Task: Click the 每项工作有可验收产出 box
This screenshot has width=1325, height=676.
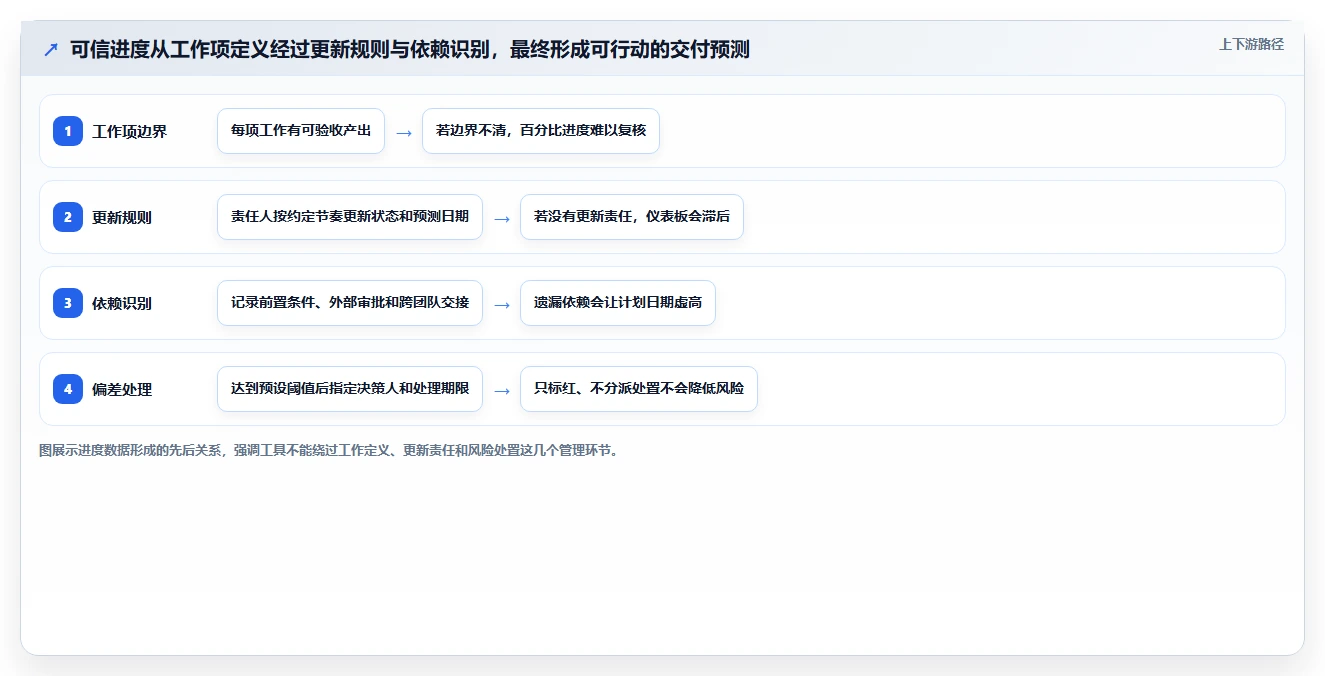Action: coord(301,131)
